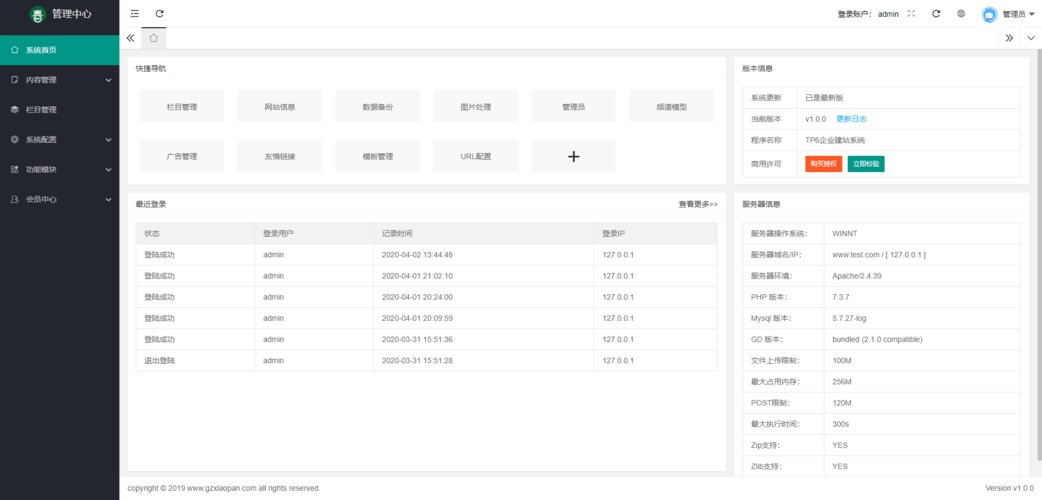Expand the 系统配置 sidebar menu
1042x500 pixels.
[x=59, y=140]
